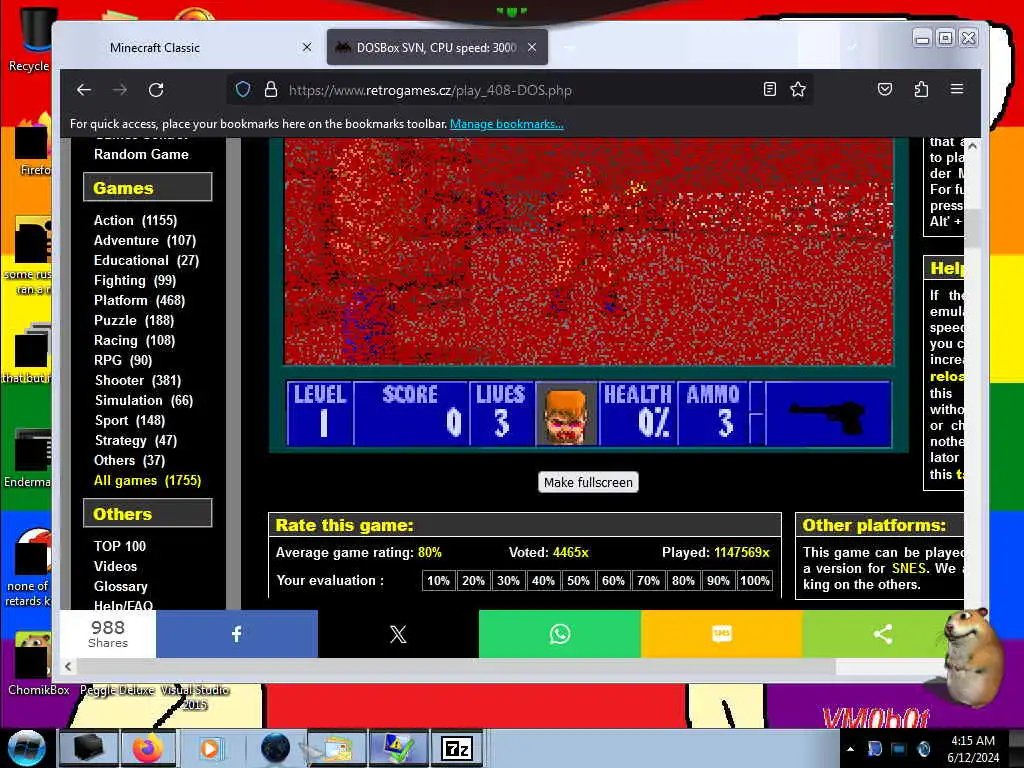Click the horizontal scrollbar left arrow
Viewport: 1024px width, 768px height.
[x=68, y=666]
